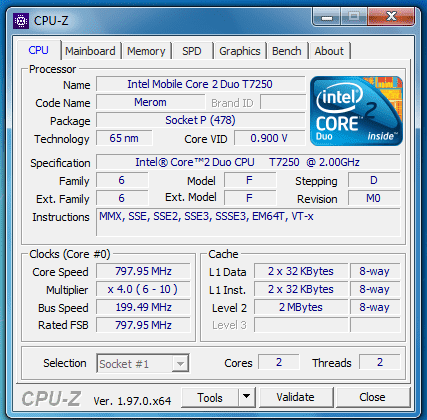Click the processor Name field value
The height and width of the screenshot is (420, 427).
(200, 84)
